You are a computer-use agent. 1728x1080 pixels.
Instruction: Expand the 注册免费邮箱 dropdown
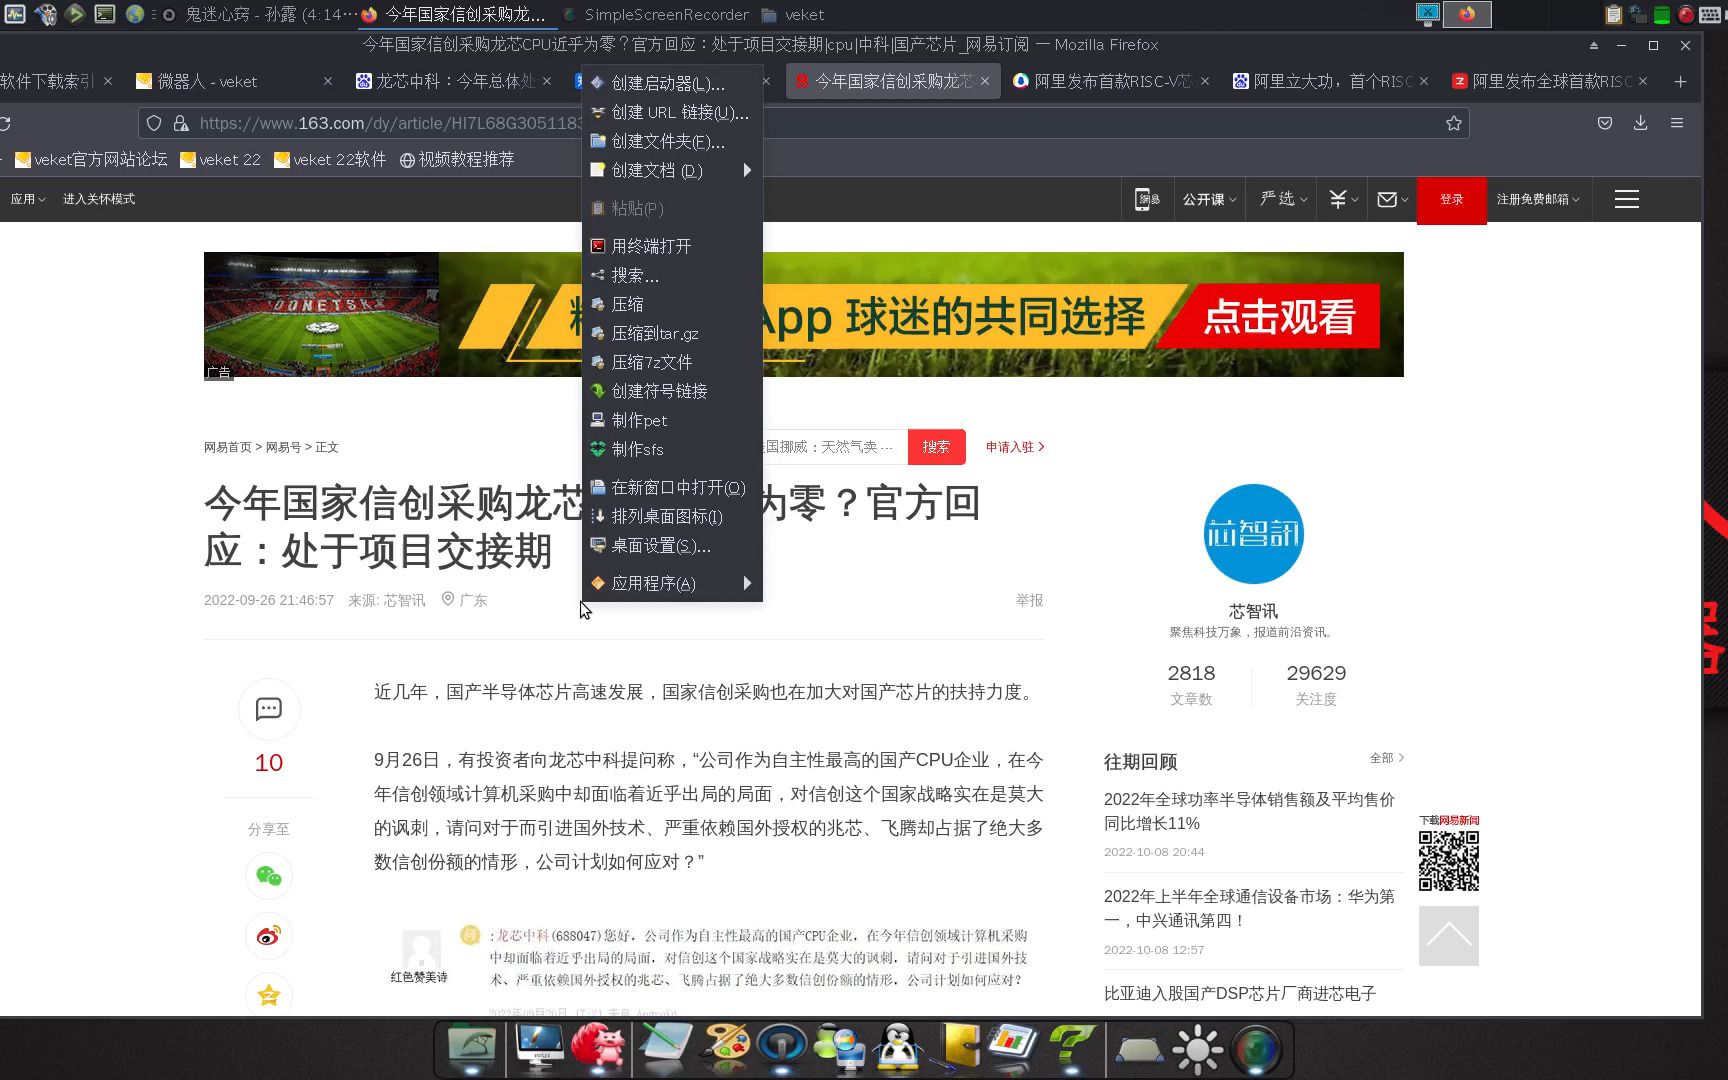coord(1538,199)
